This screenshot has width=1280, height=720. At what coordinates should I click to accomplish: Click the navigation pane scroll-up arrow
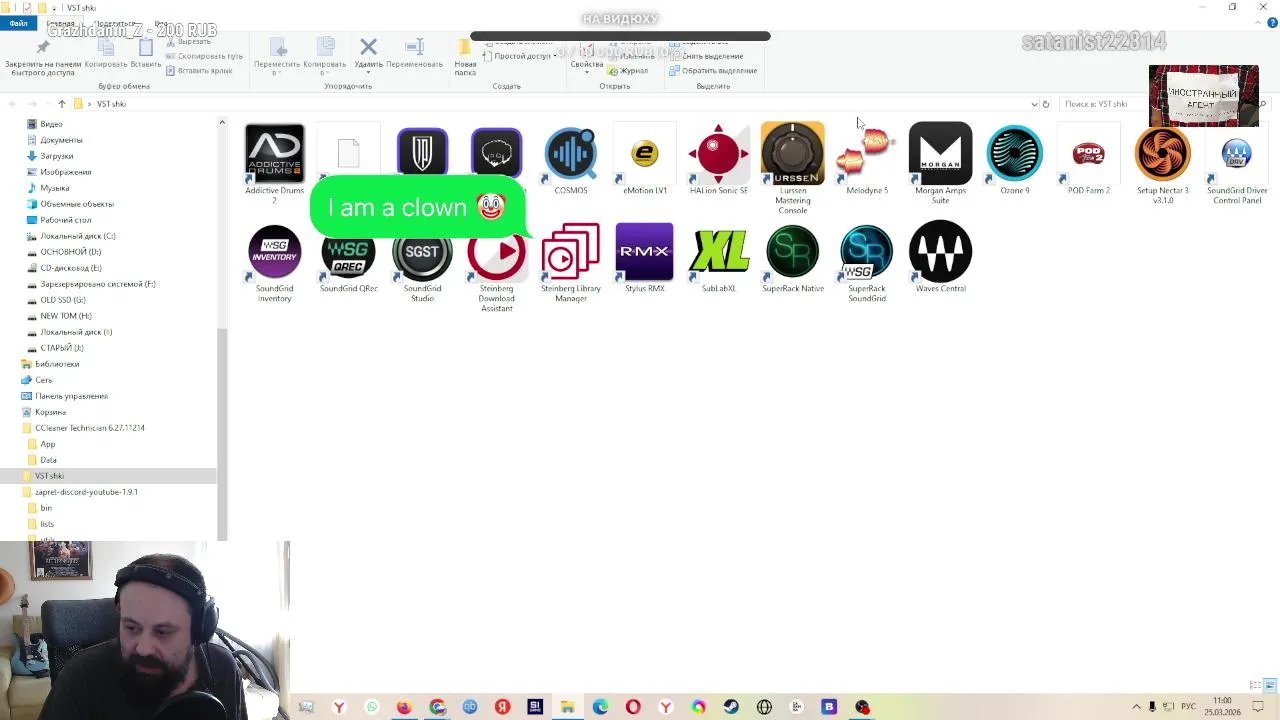pos(222,122)
